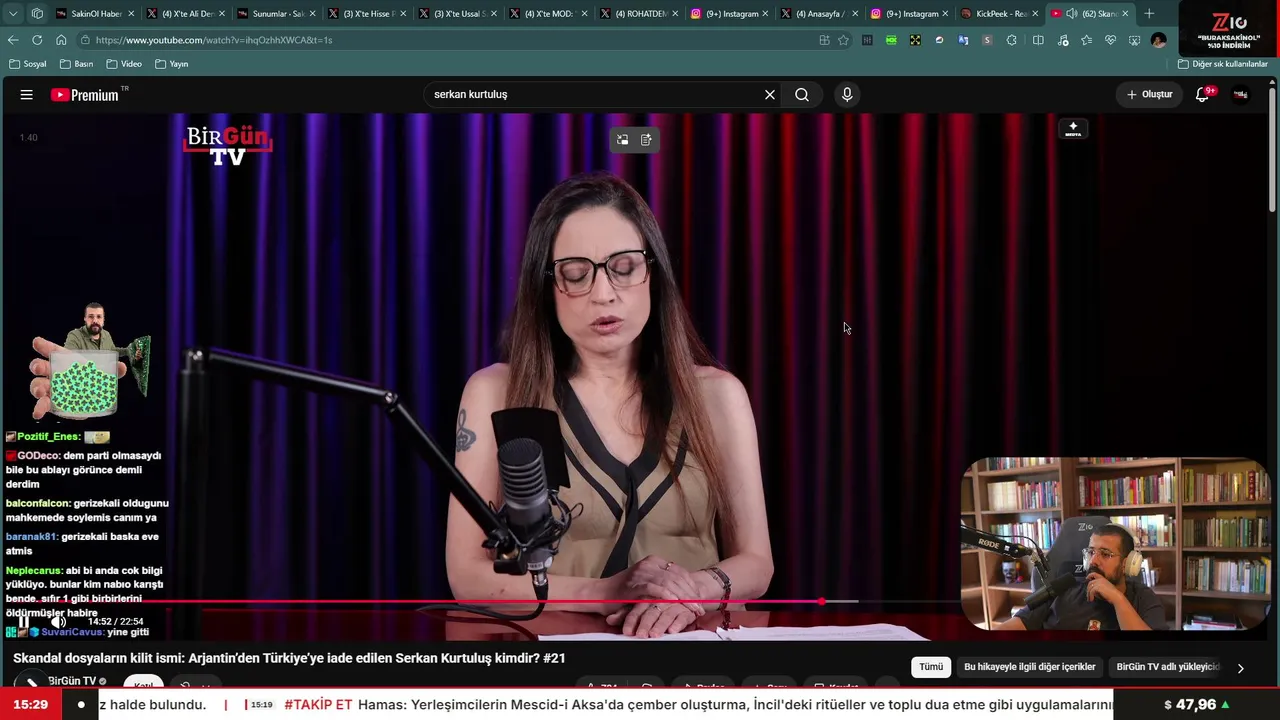Open the workspaces icon beside tab search

(x=37, y=14)
